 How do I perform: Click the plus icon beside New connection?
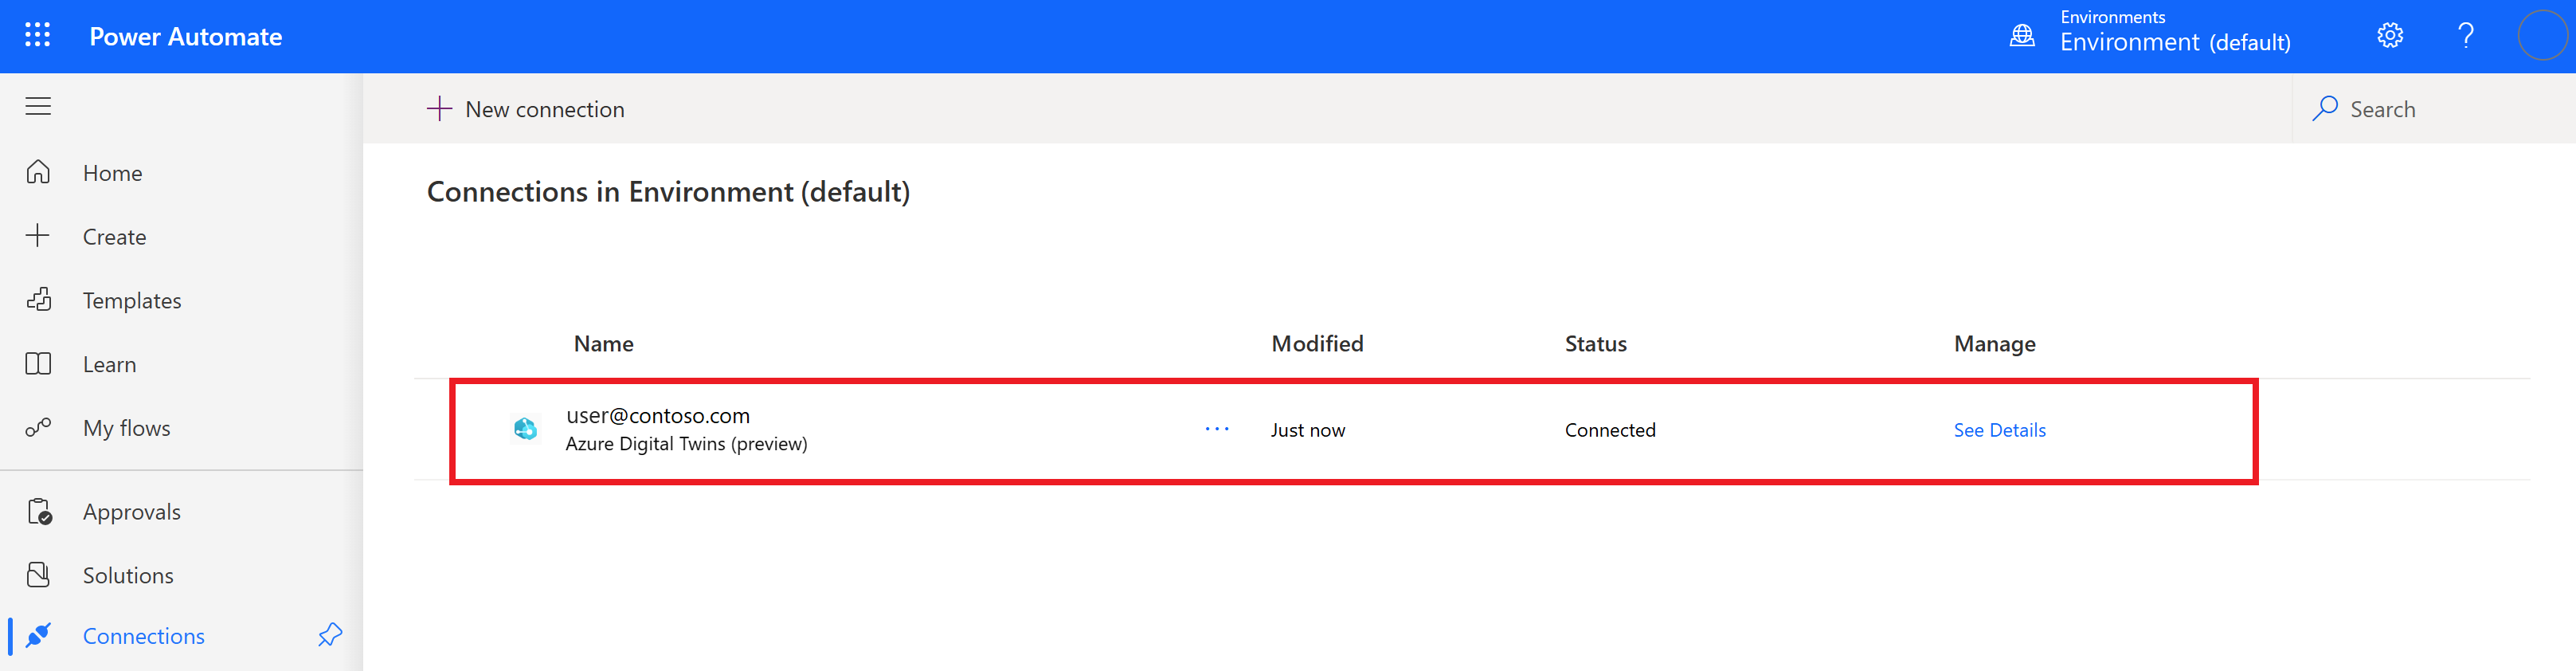[x=439, y=108]
